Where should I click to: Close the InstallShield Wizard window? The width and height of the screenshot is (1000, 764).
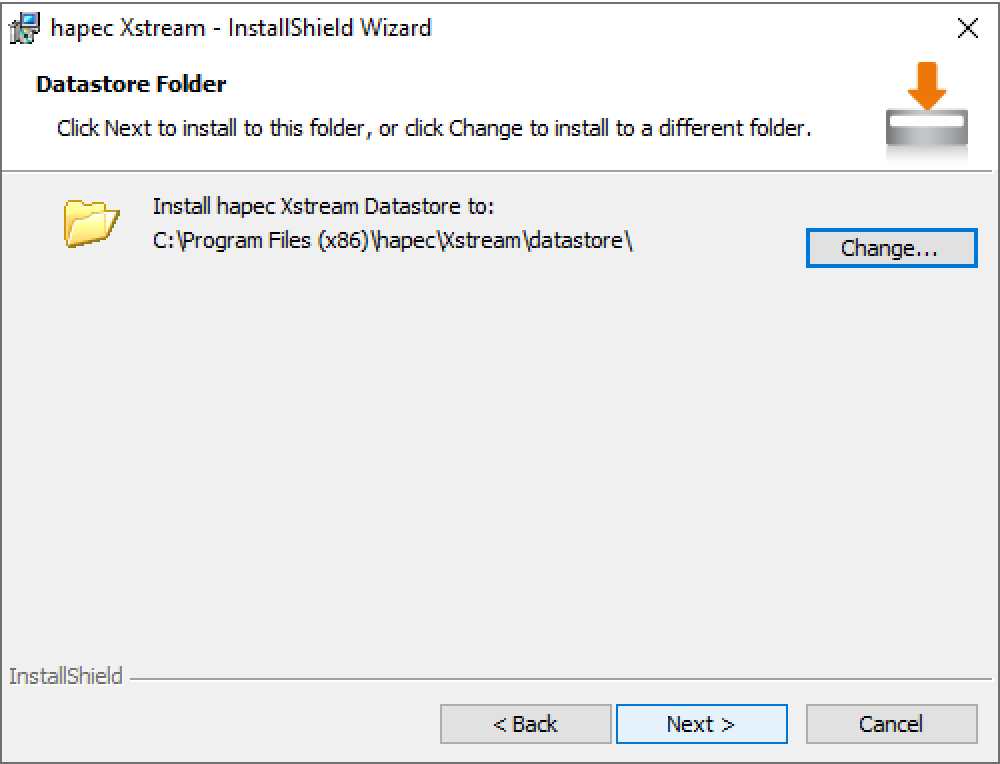point(967,28)
